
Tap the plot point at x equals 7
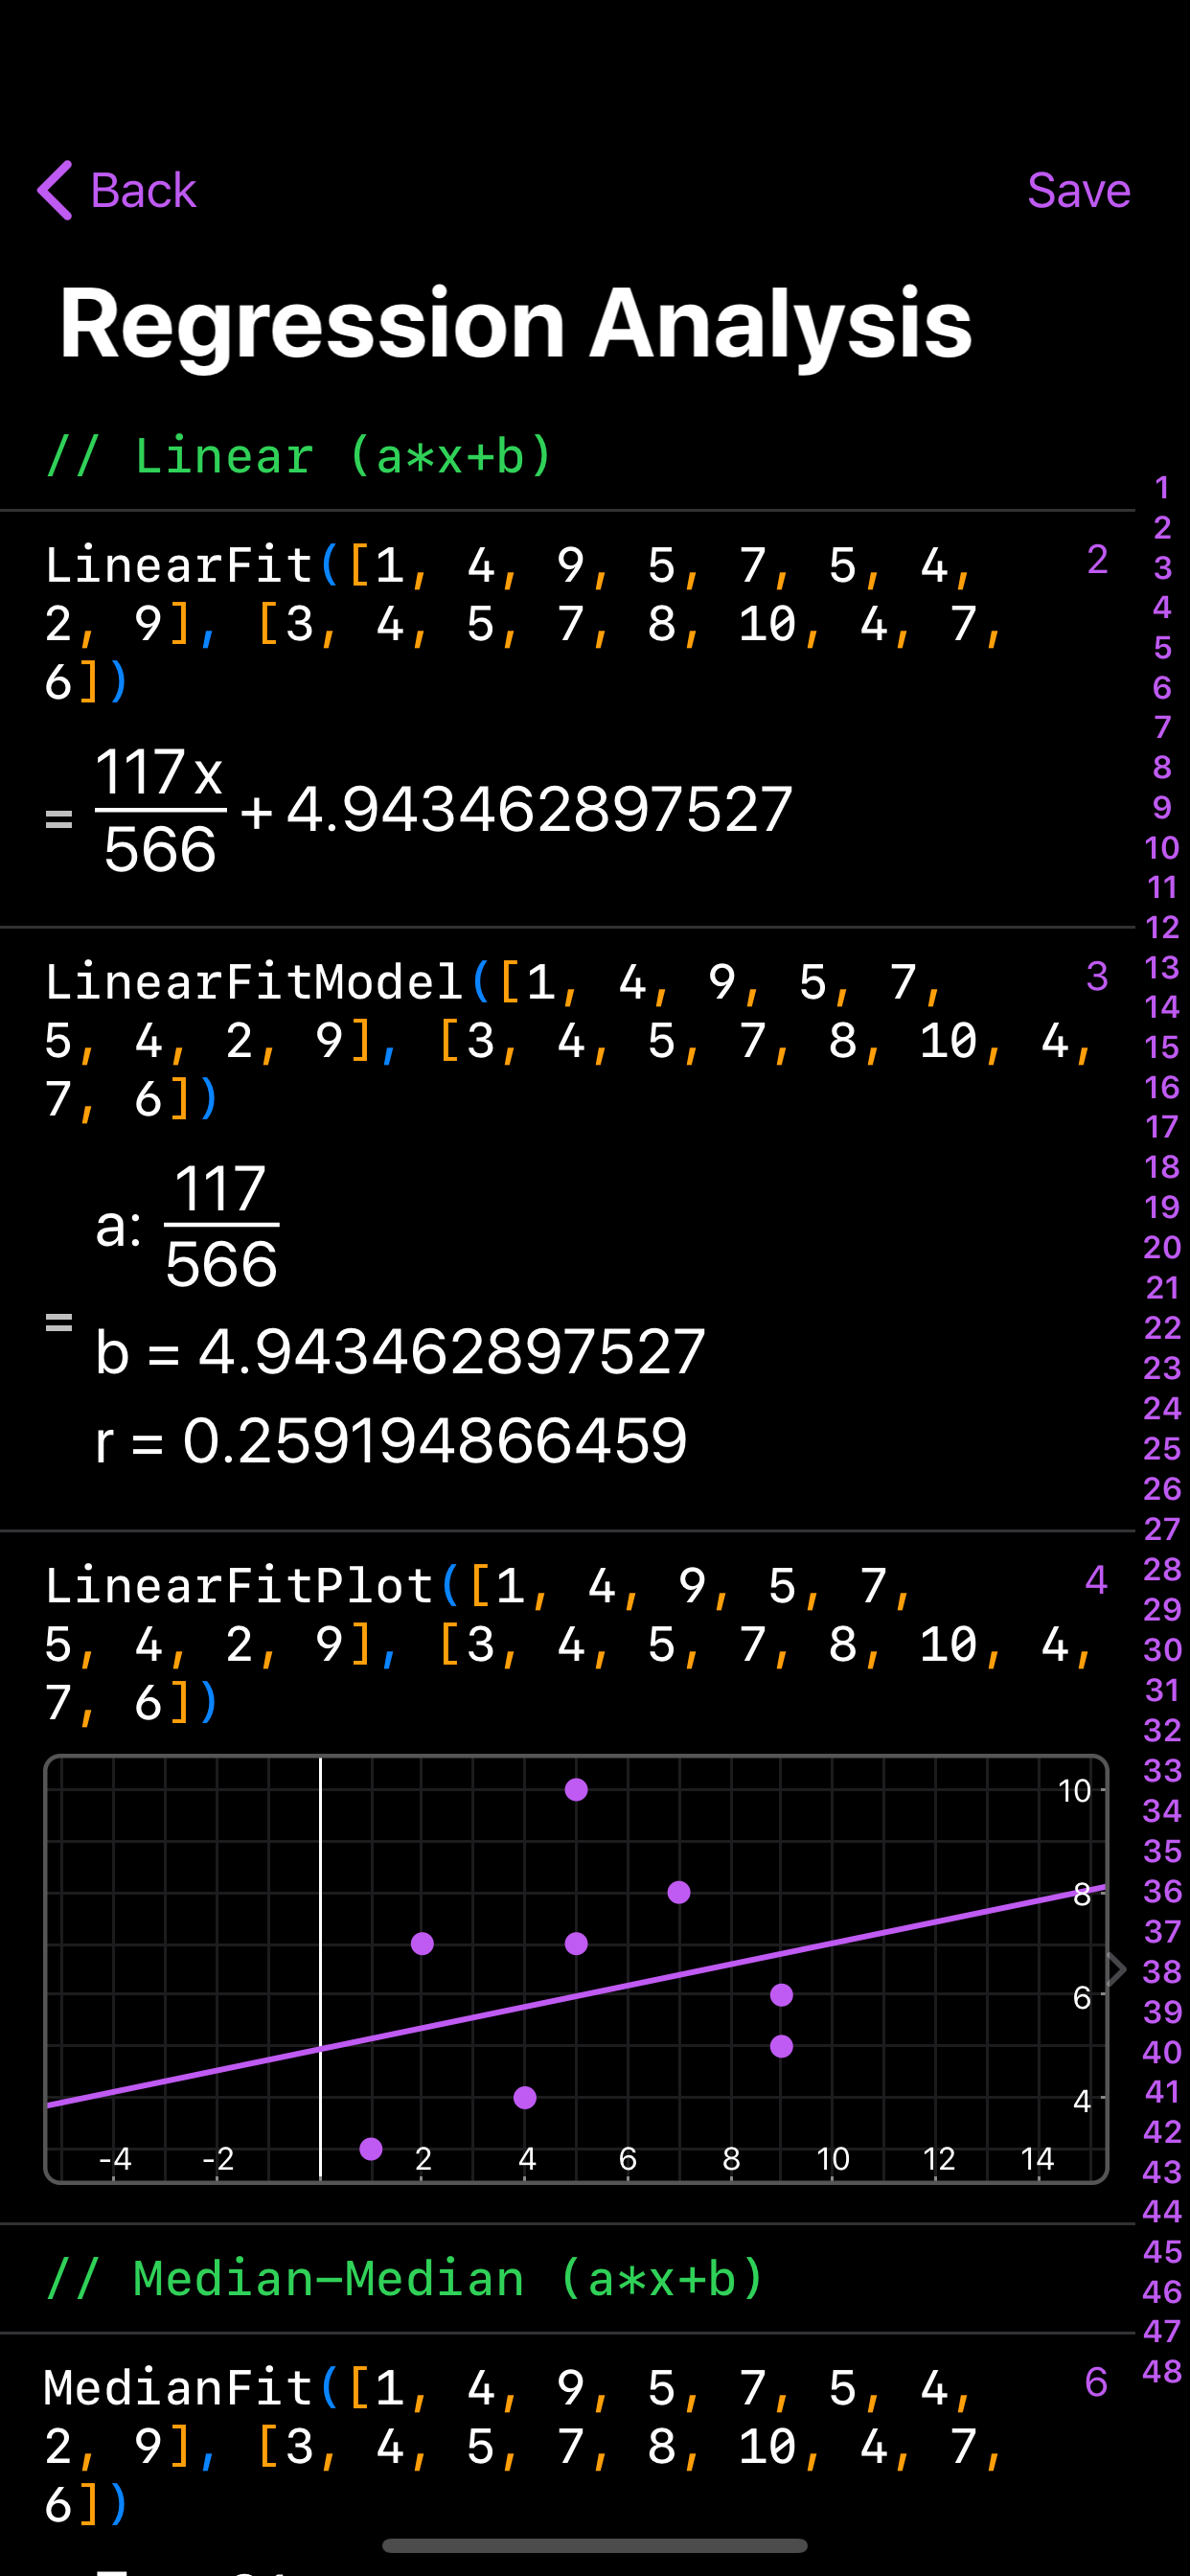[x=679, y=1892]
